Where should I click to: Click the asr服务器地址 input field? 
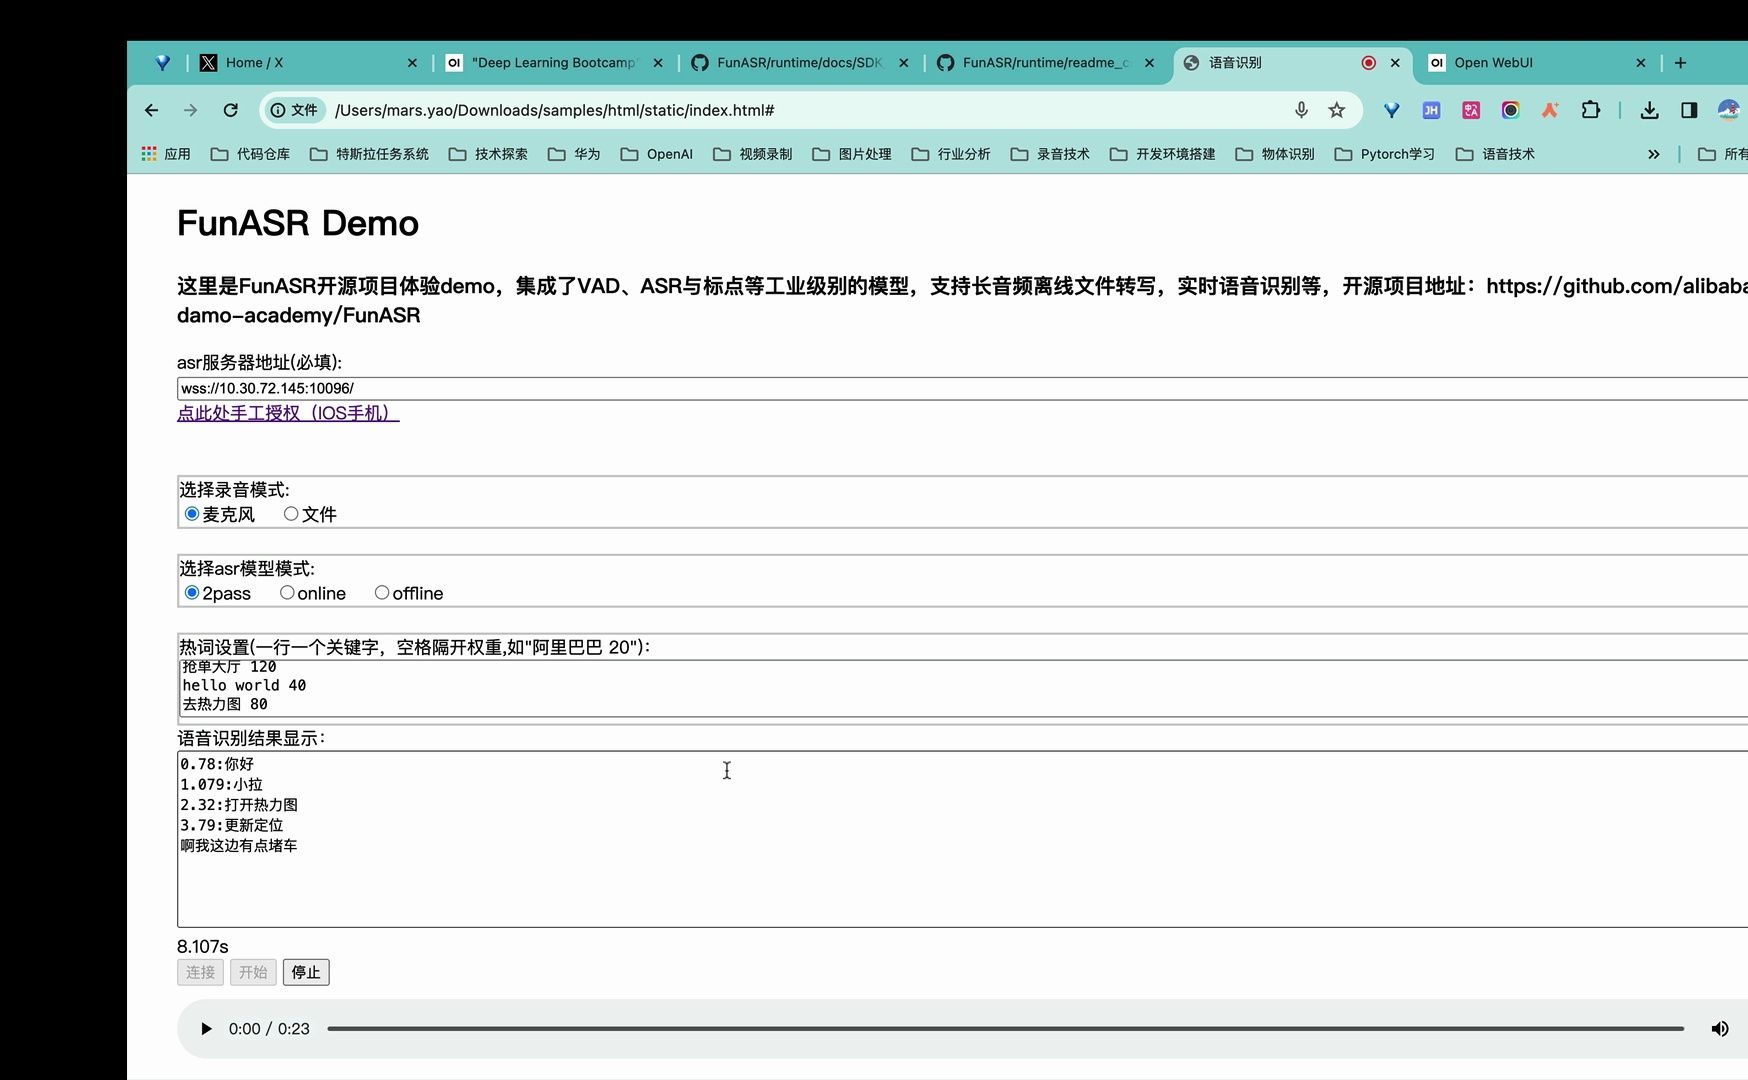[x=962, y=388]
